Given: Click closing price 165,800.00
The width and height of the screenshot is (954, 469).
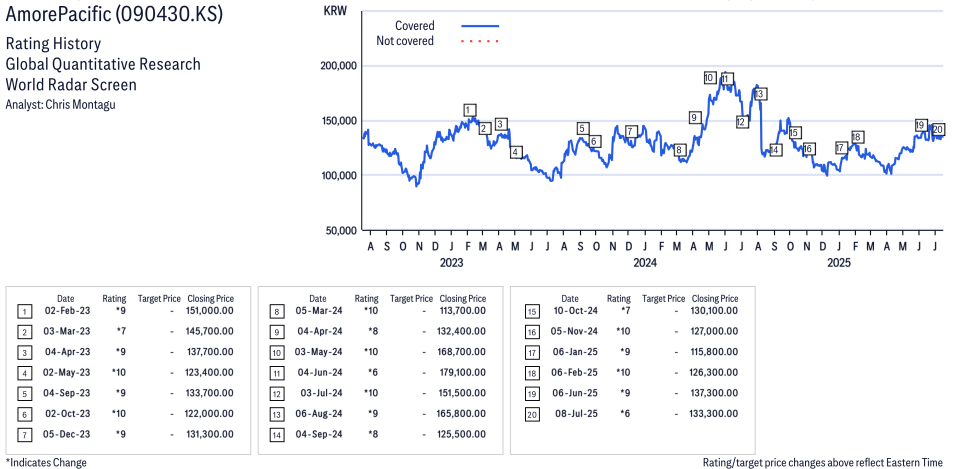Looking at the screenshot, I should tap(461, 414).
